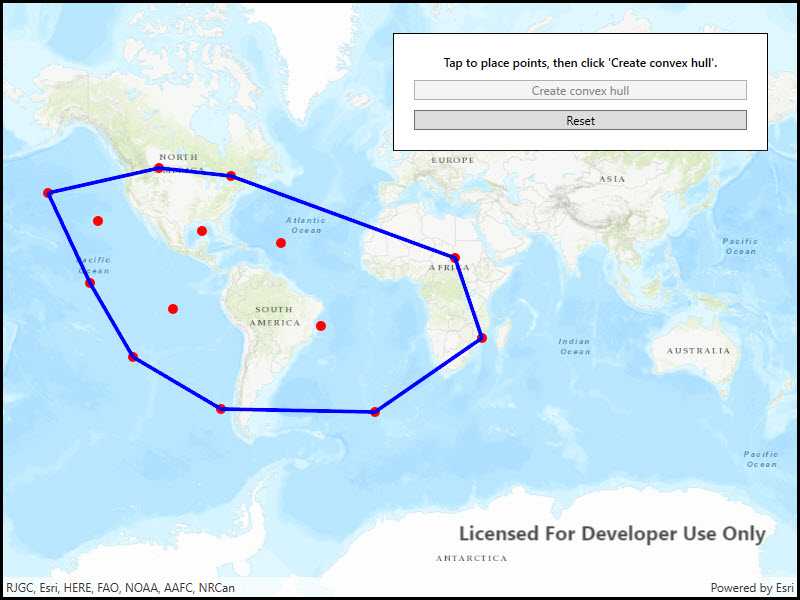This screenshot has width=800, height=600.
Task: Click the southern hull vertex below South America
Action: 220,408
